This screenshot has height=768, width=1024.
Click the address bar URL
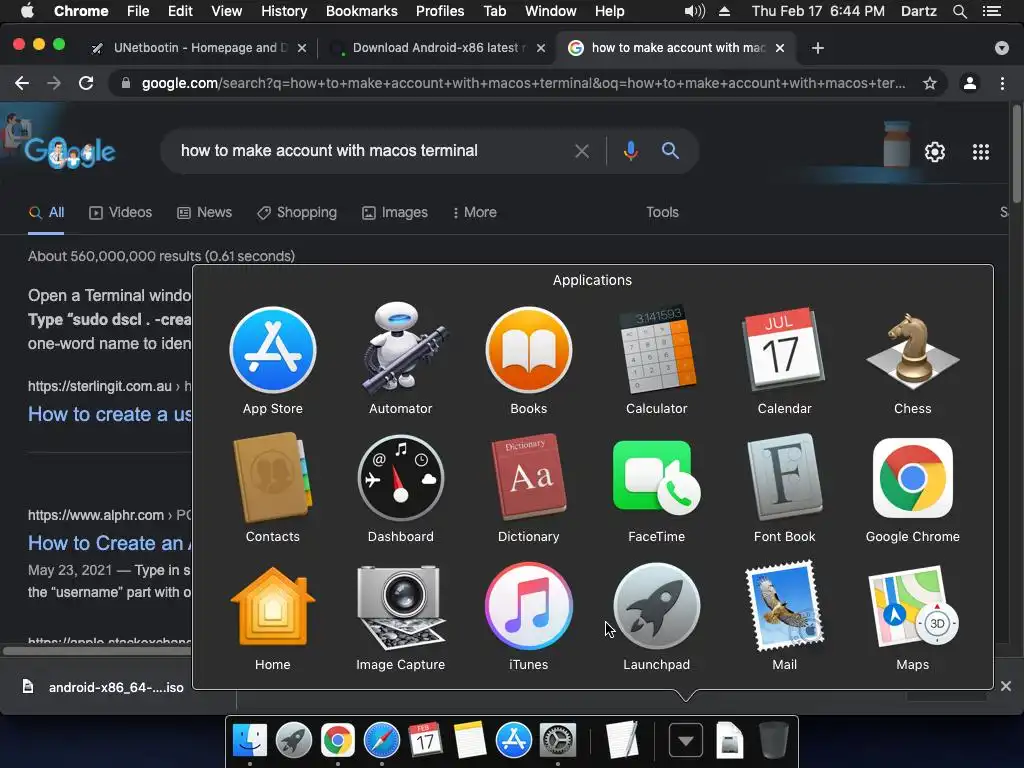click(523, 83)
